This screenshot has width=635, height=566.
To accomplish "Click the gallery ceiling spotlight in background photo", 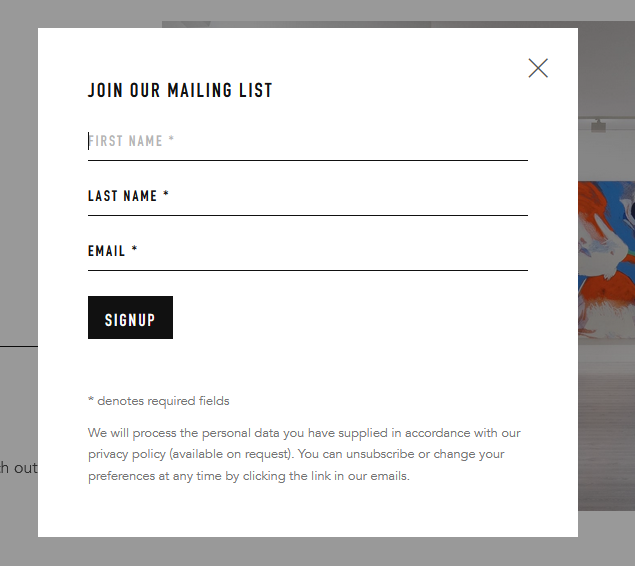I will [x=599, y=125].
